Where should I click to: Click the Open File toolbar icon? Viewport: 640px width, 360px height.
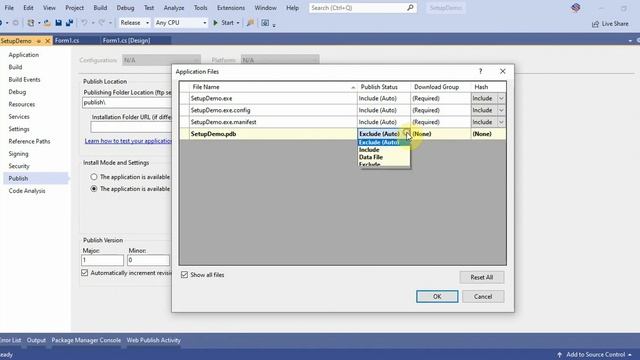tap(47, 23)
